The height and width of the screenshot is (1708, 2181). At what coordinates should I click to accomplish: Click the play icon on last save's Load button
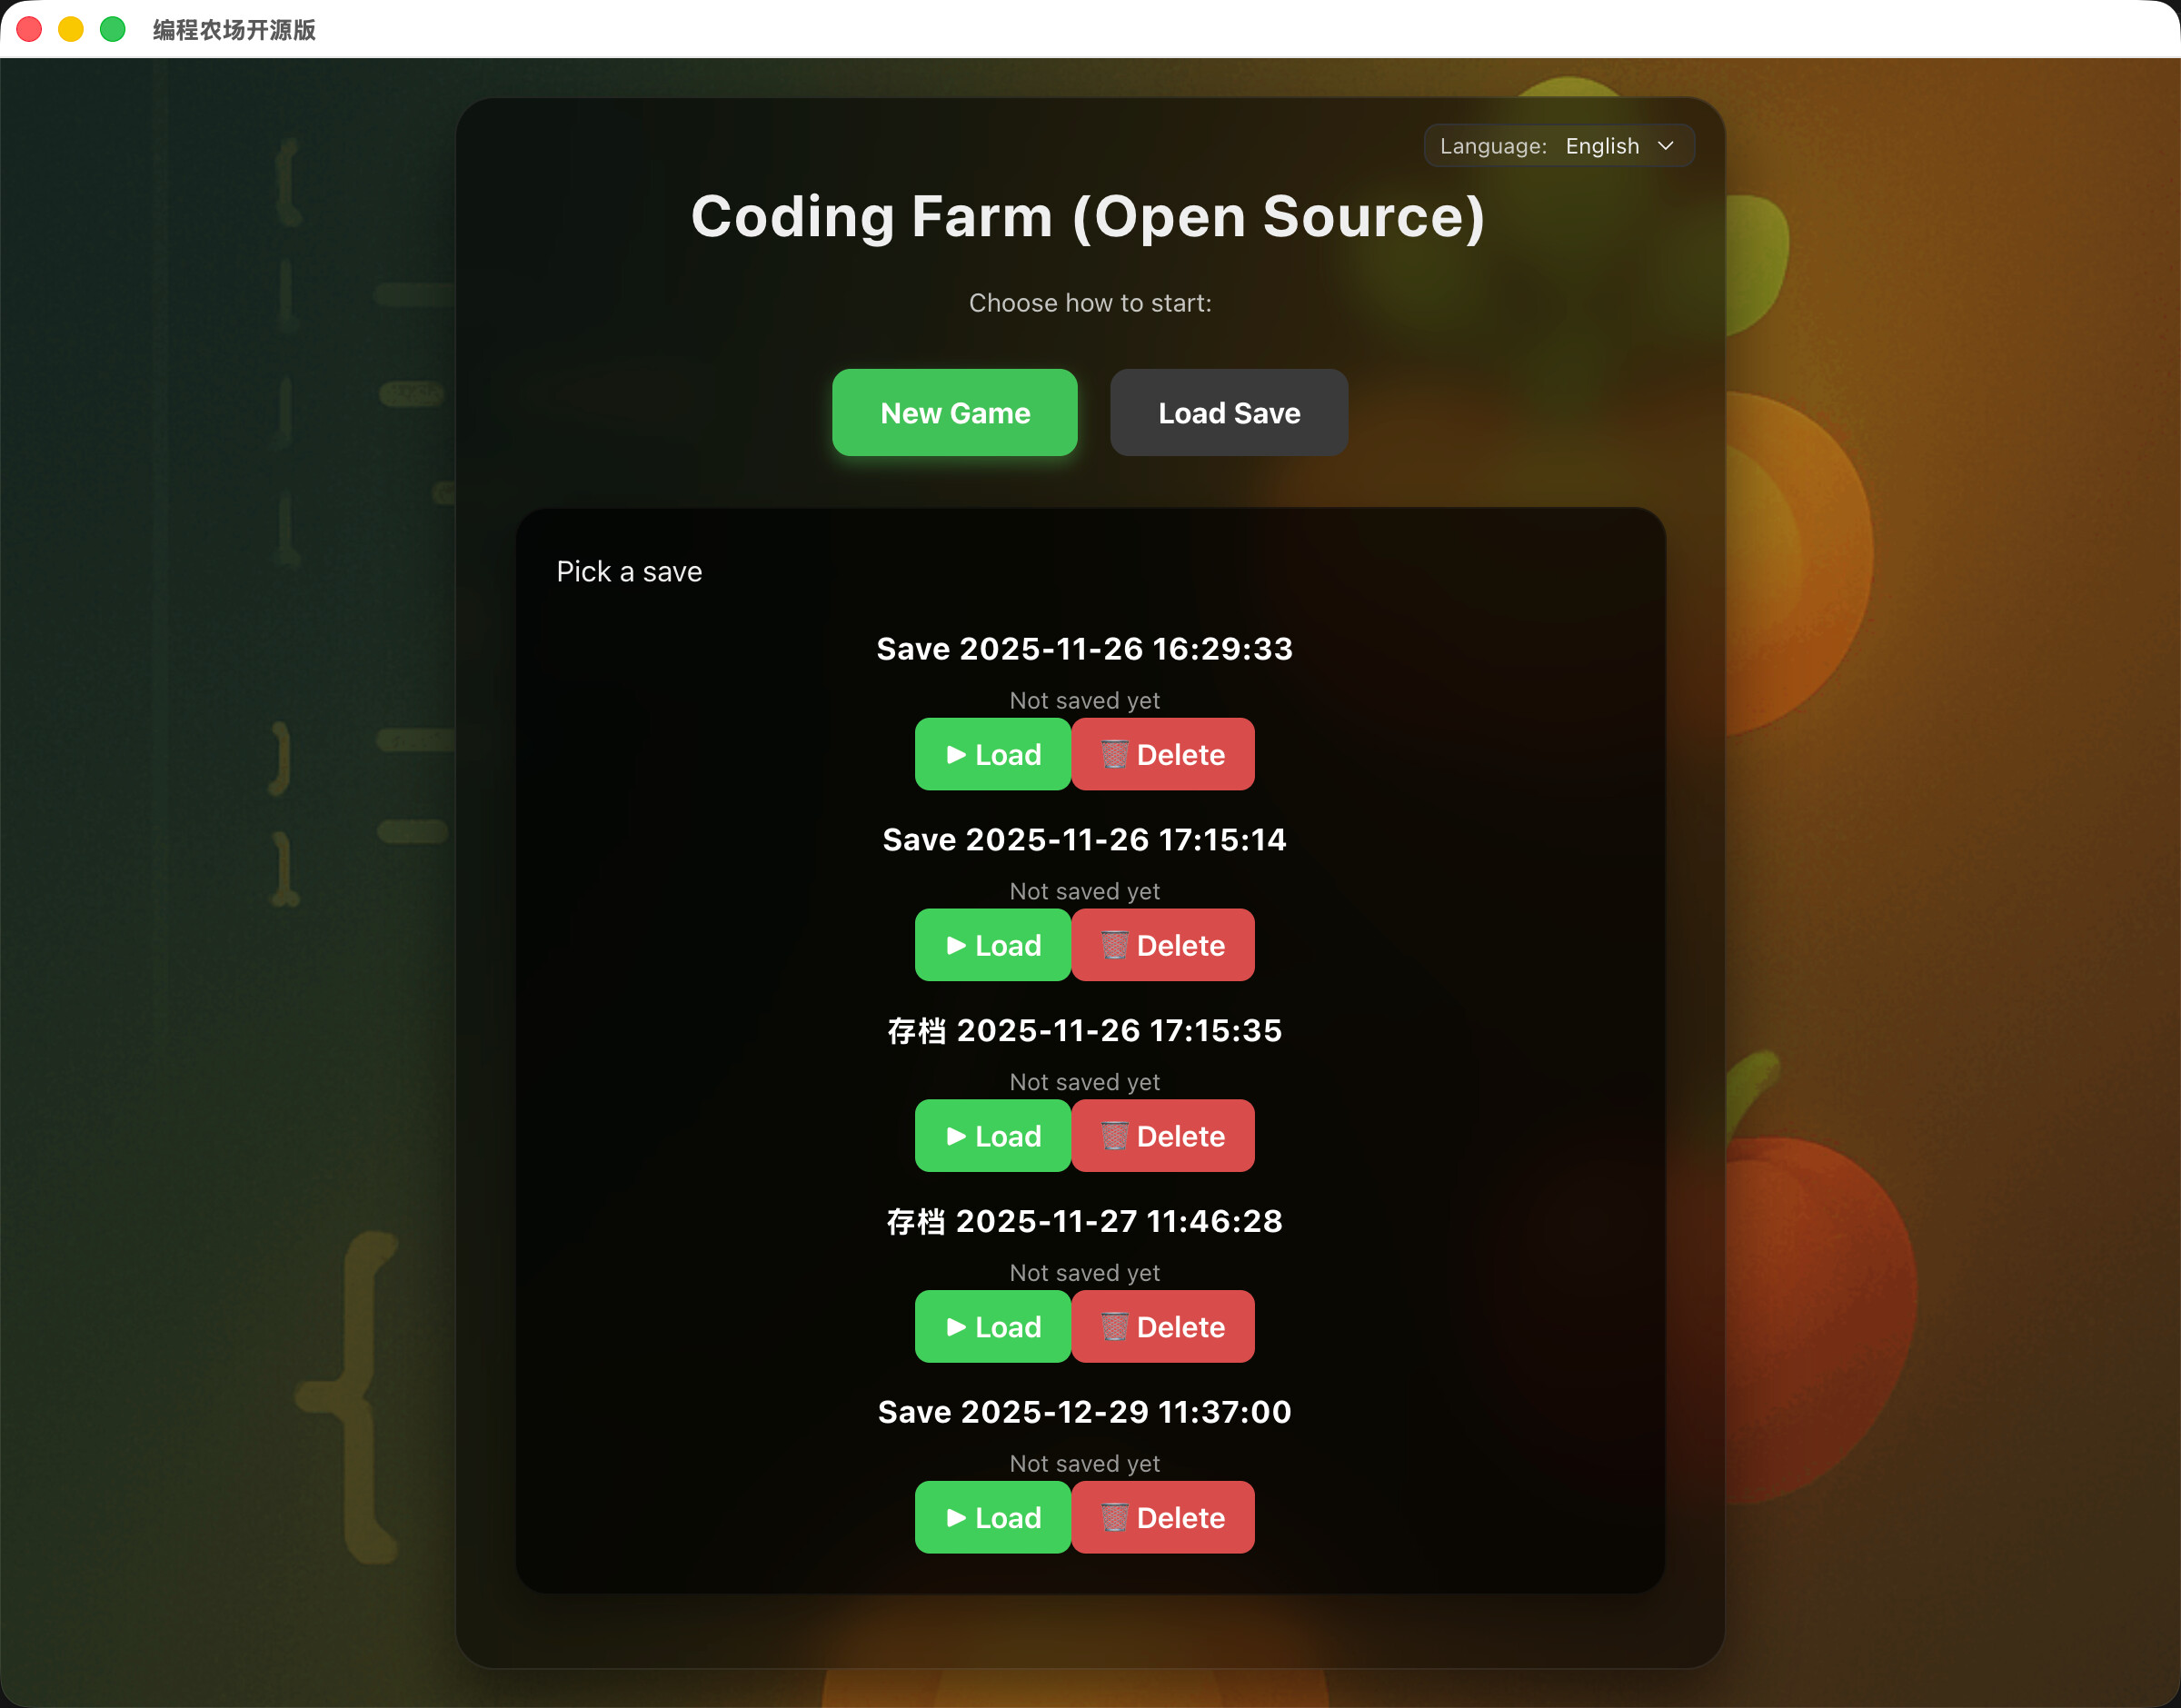tap(956, 1517)
